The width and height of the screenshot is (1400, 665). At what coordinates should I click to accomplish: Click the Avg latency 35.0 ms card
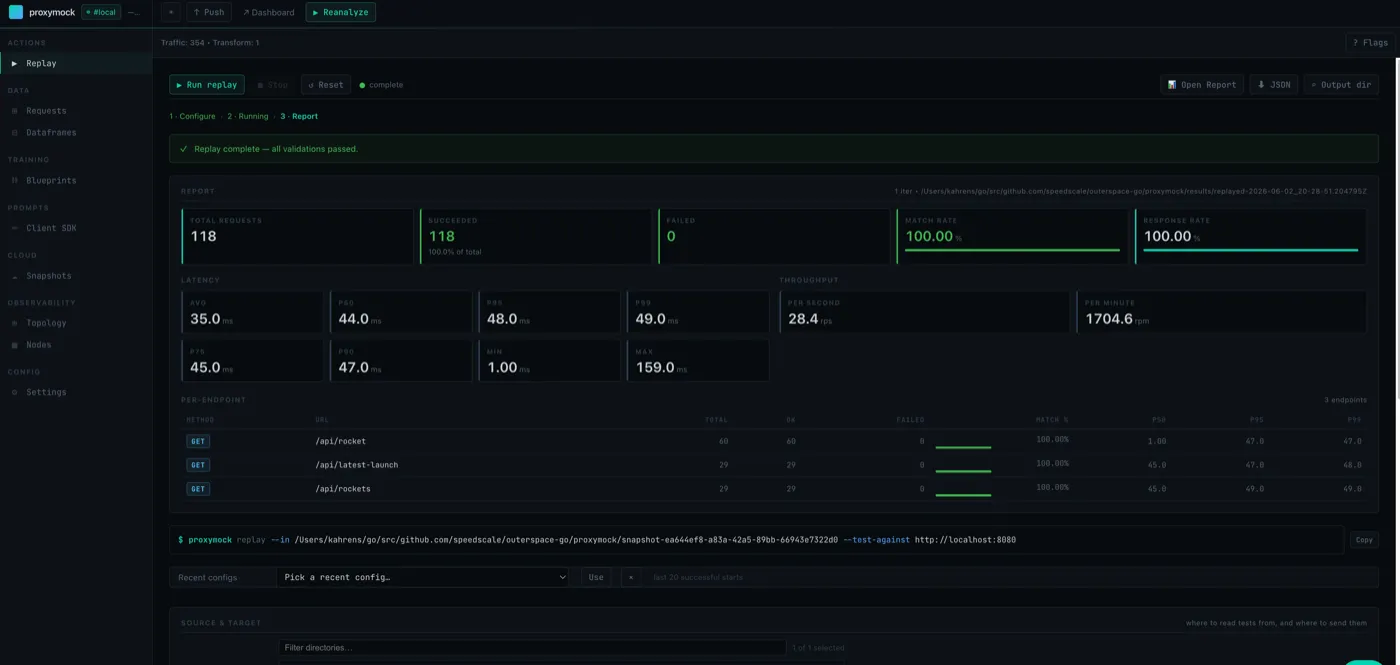(x=252, y=312)
